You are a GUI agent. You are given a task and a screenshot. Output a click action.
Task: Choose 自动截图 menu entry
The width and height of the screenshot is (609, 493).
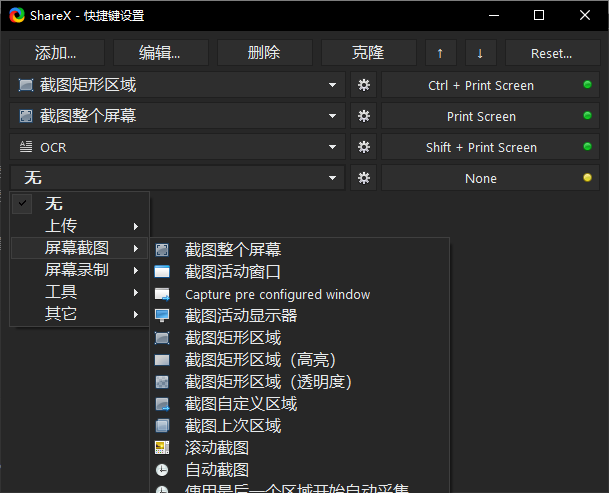click(299, 470)
